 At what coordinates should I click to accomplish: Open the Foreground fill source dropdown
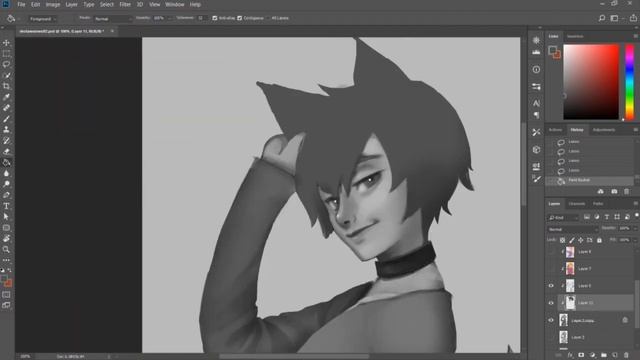42,18
